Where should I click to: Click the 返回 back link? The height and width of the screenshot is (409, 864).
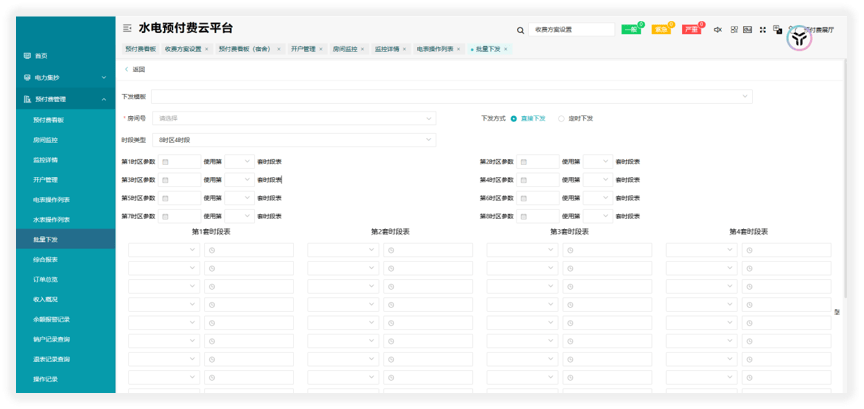coord(135,69)
